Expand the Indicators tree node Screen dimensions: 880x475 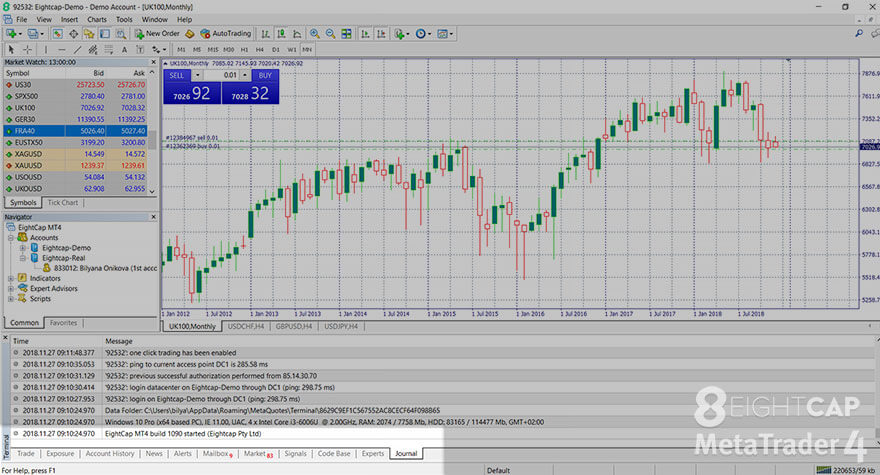click(x=11, y=278)
